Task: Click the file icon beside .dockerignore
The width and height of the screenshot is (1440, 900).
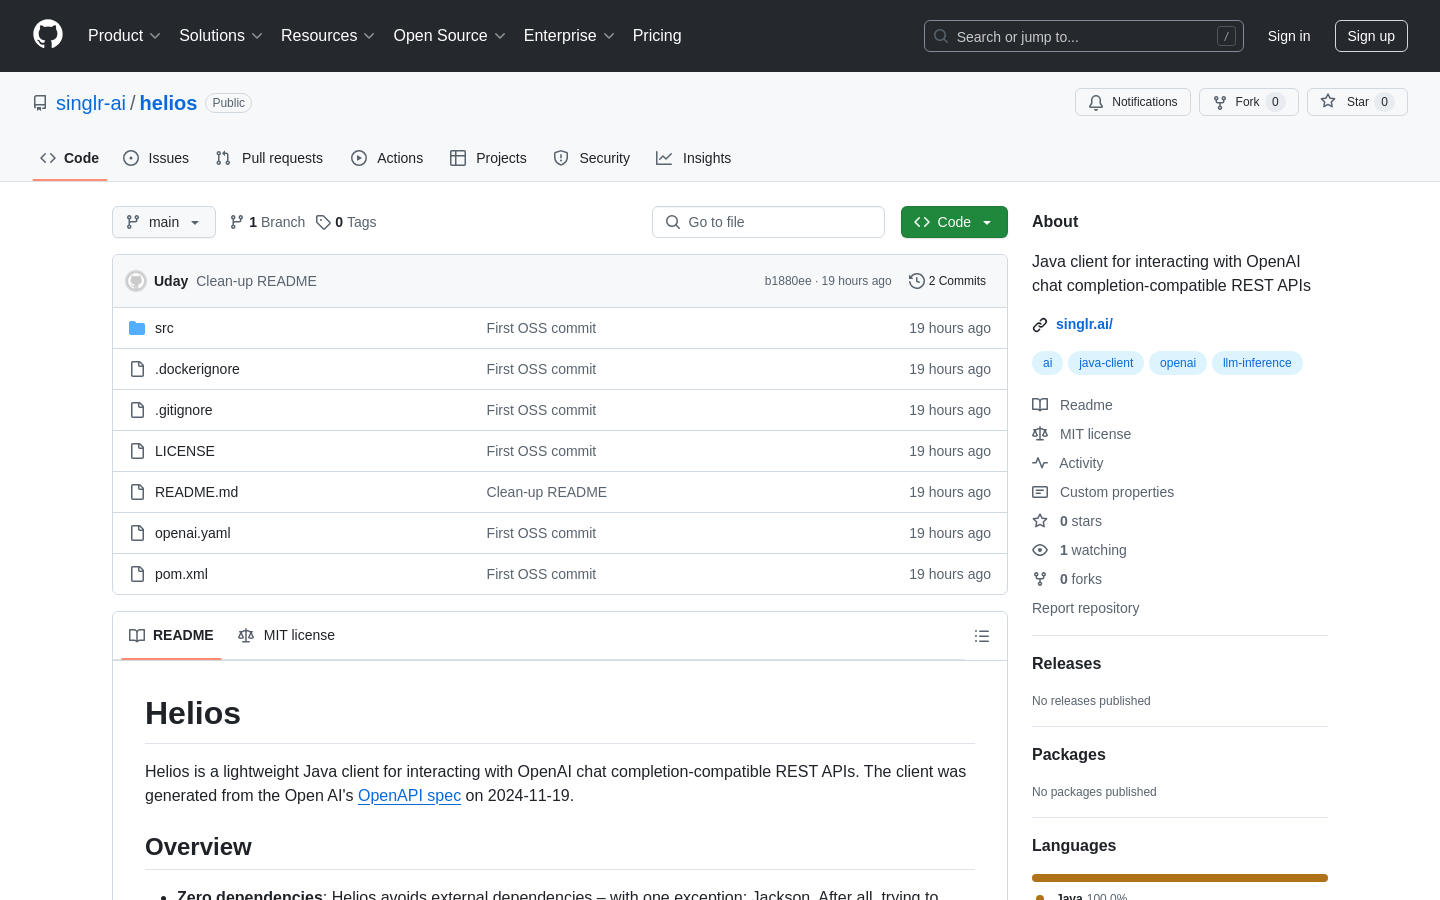Action: (137, 369)
